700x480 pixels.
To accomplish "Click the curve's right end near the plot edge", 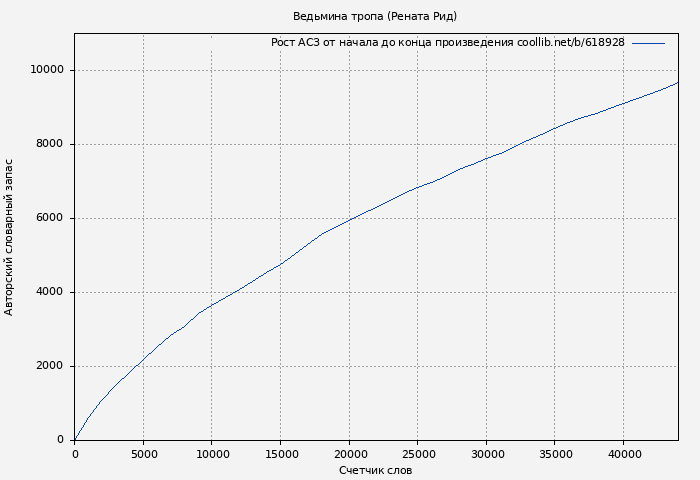I will [676, 83].
